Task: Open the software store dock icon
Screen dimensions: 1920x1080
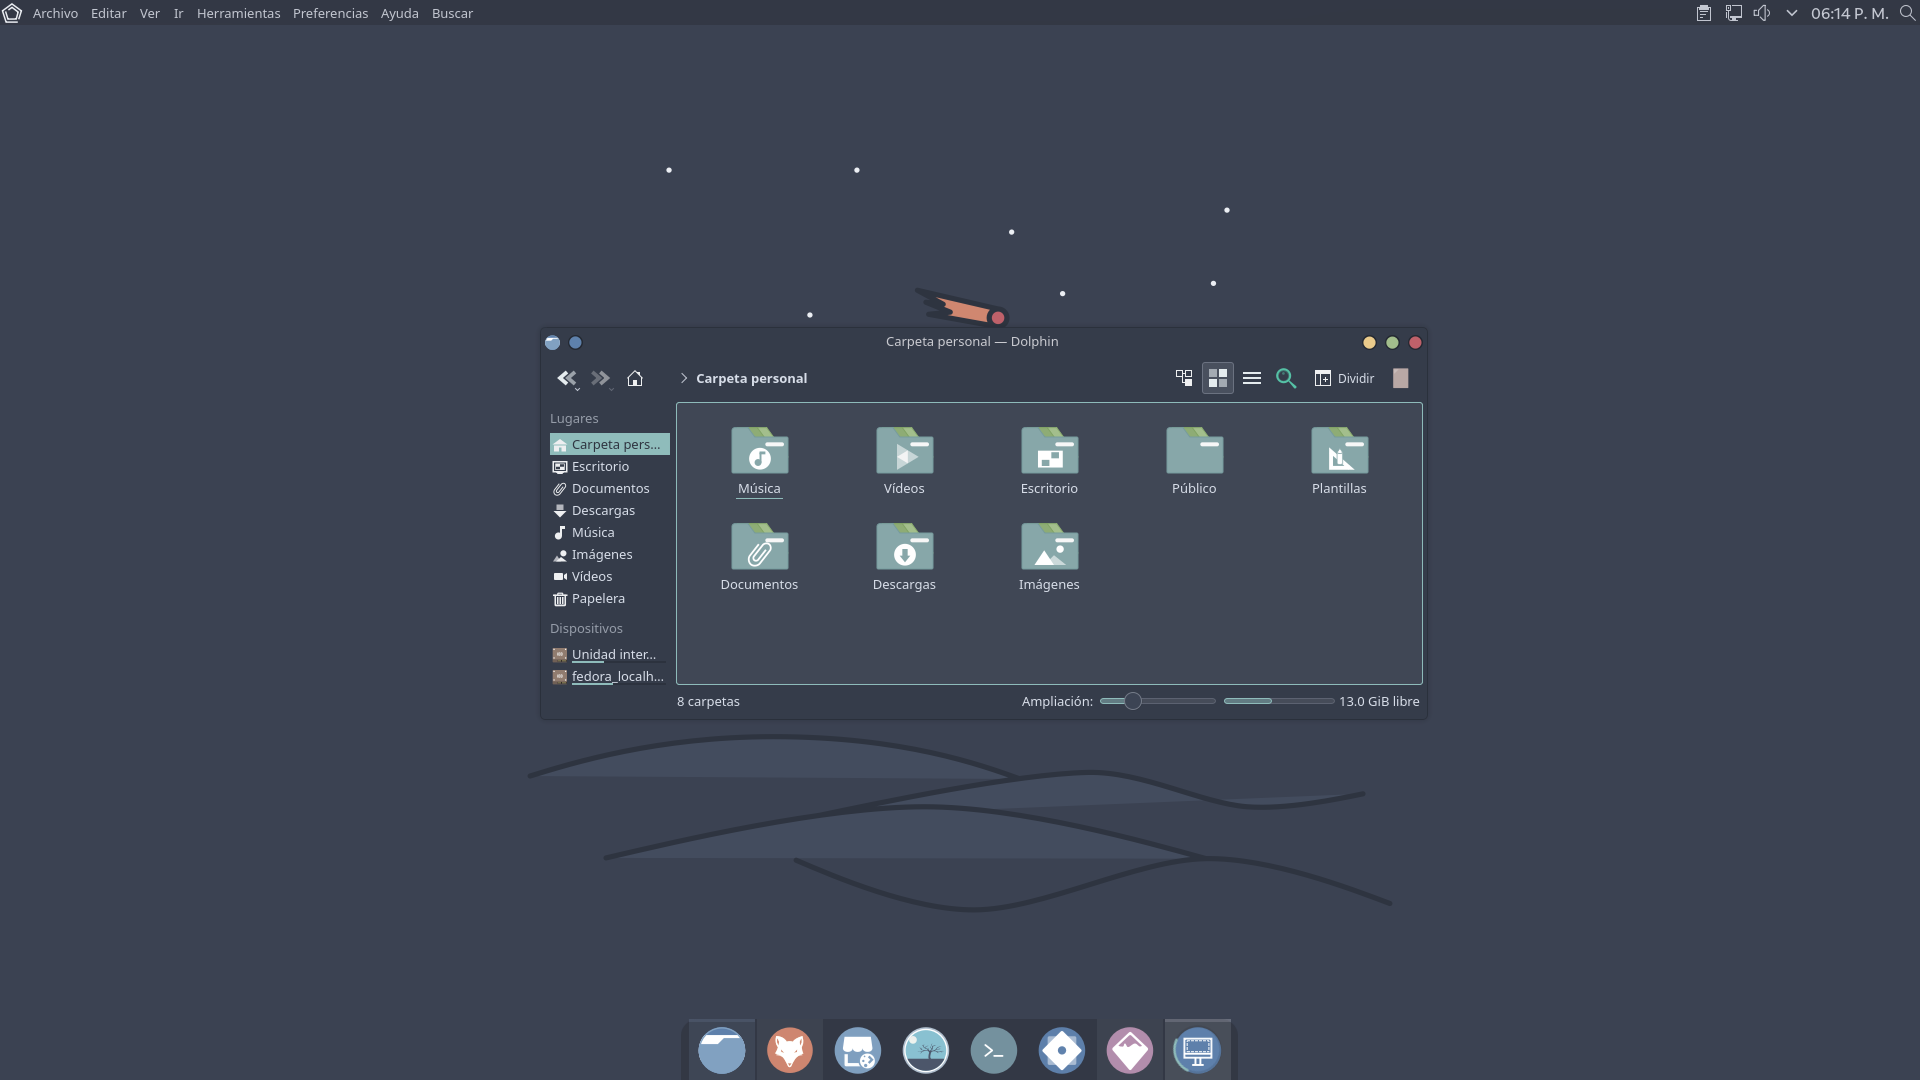Action: [858, 1050]
